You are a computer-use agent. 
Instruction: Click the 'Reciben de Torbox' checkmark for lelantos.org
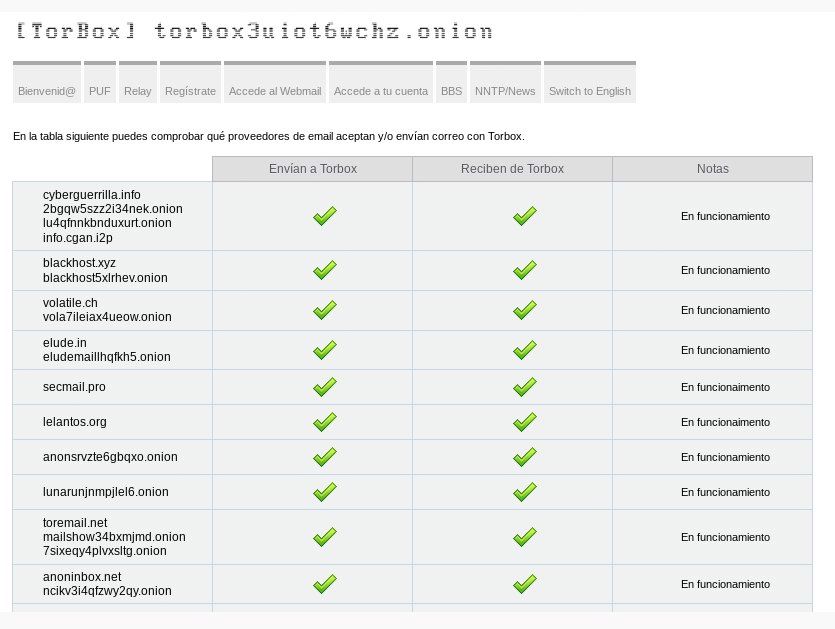point(524,422)
